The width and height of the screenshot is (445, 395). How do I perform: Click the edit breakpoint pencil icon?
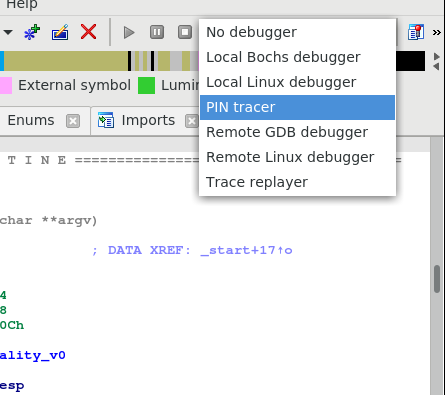coord(60,33)
